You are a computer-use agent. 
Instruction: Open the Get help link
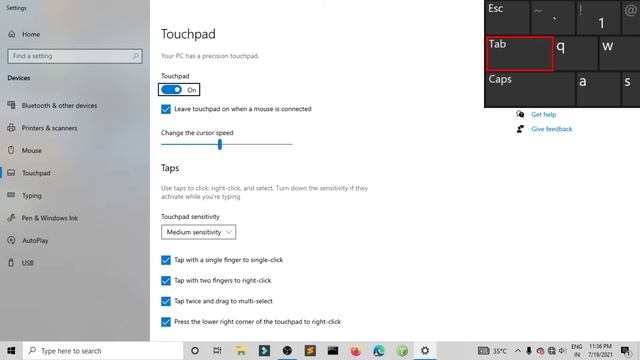pyautogui.click(x=543, y=114)
